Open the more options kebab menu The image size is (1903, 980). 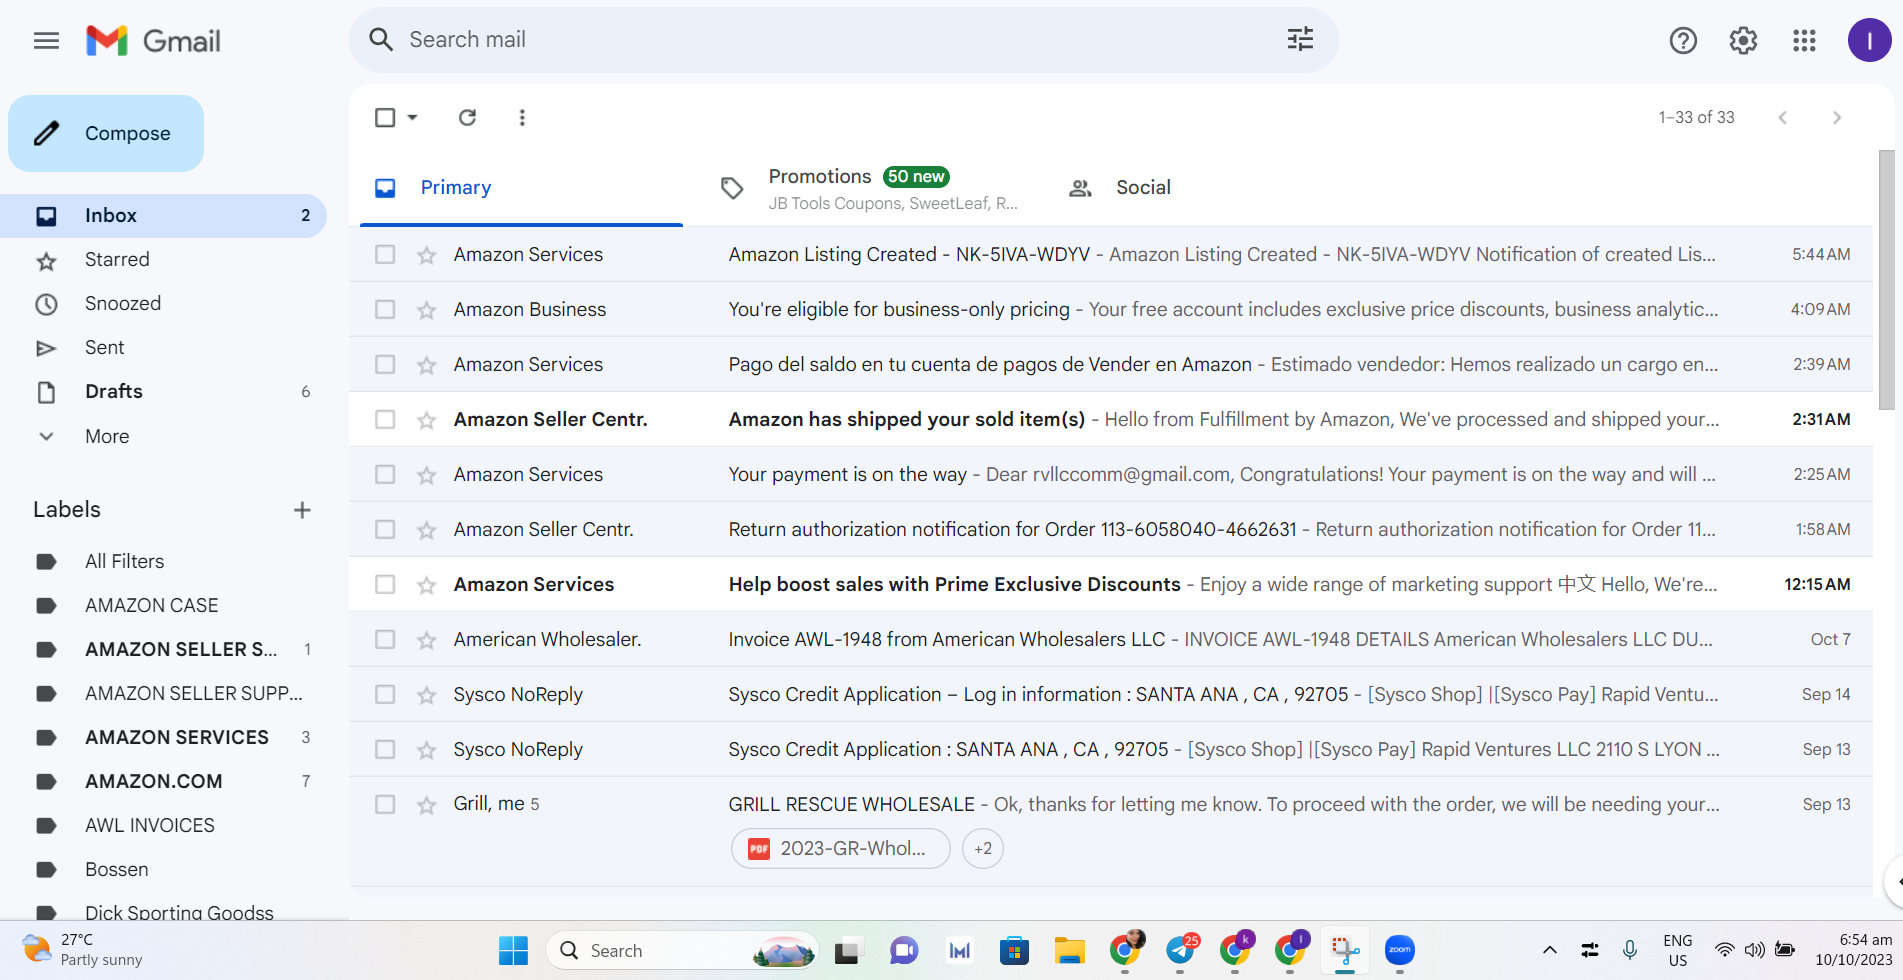click(x=522, y=117)
